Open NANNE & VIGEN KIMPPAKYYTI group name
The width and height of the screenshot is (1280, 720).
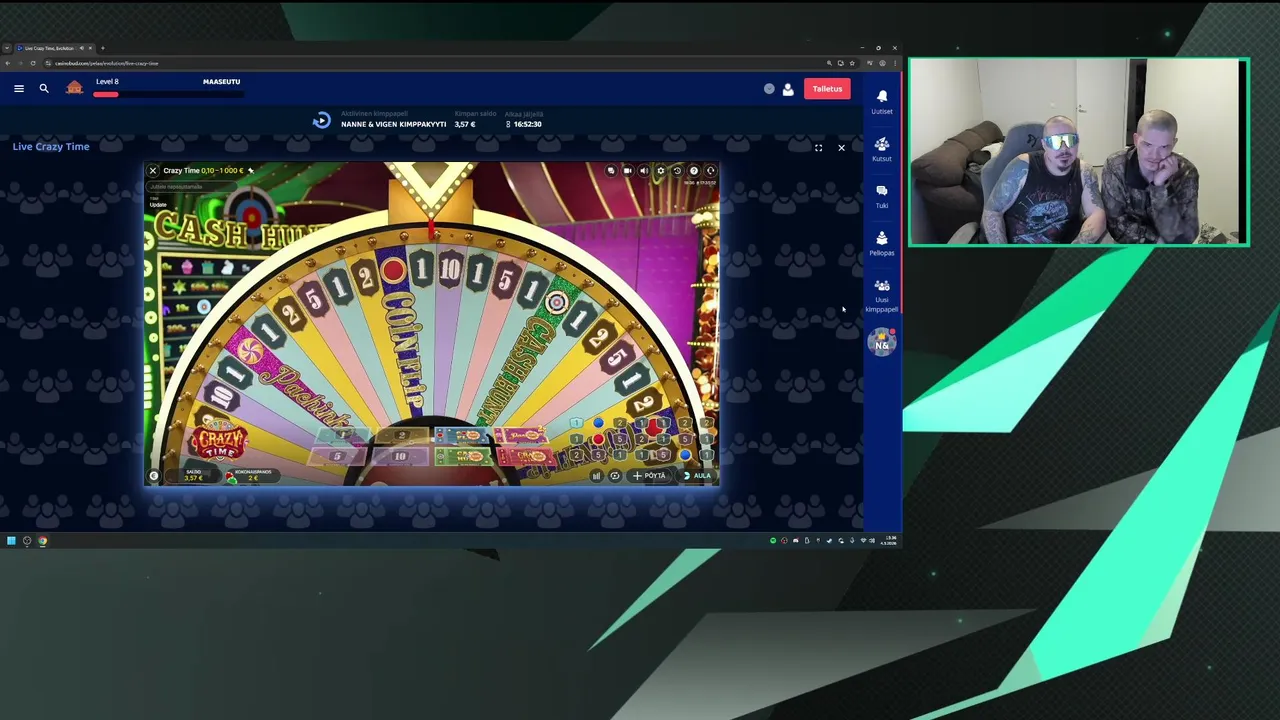[393, 124]
